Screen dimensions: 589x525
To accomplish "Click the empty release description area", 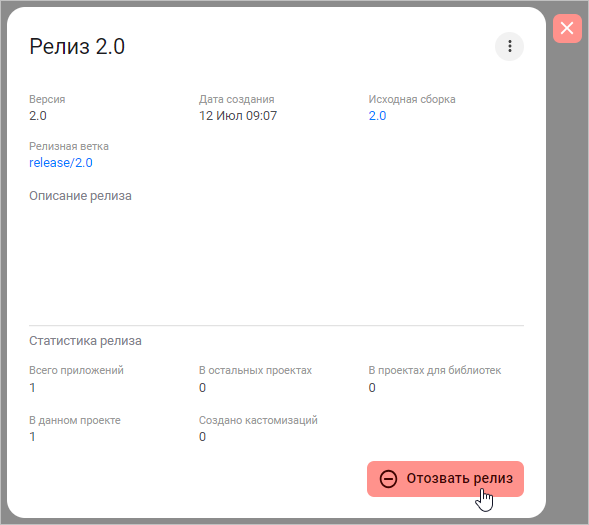I will pyautogui.click(x=276, y=259).
